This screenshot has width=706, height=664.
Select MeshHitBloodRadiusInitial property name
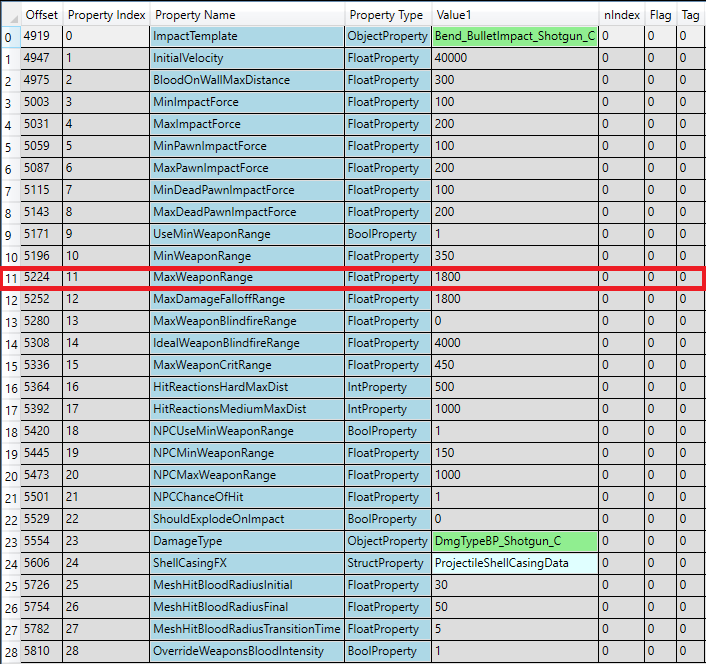click(247, 585)
